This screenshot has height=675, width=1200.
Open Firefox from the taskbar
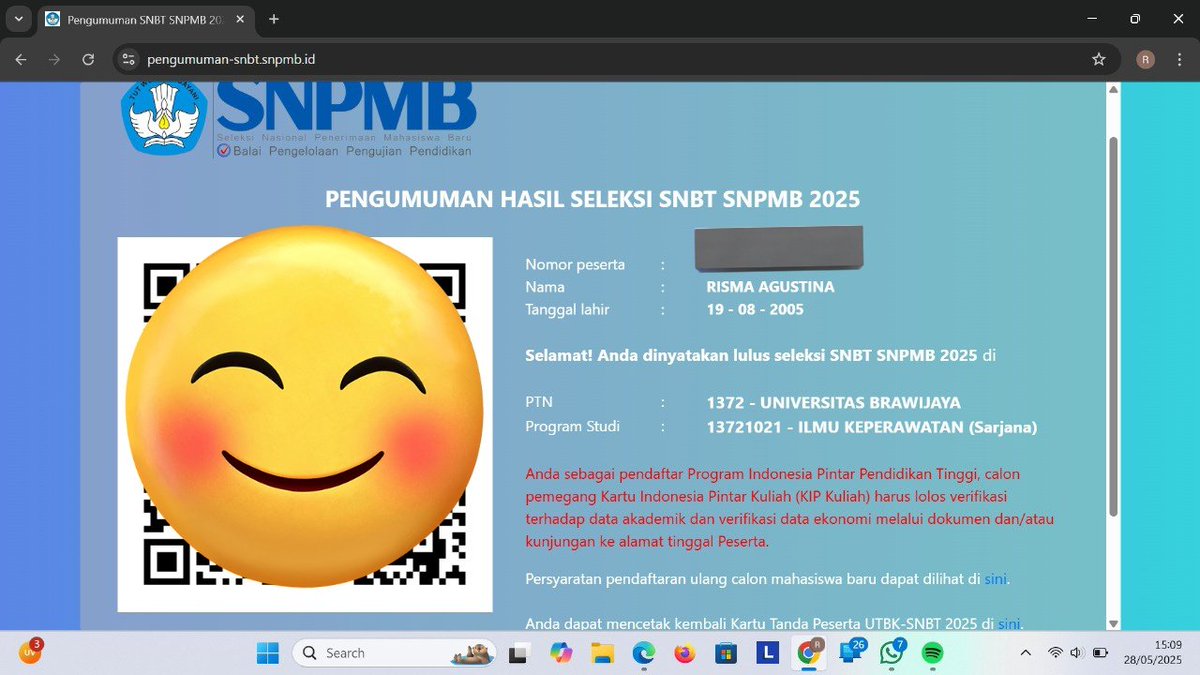tap(684, 653)
